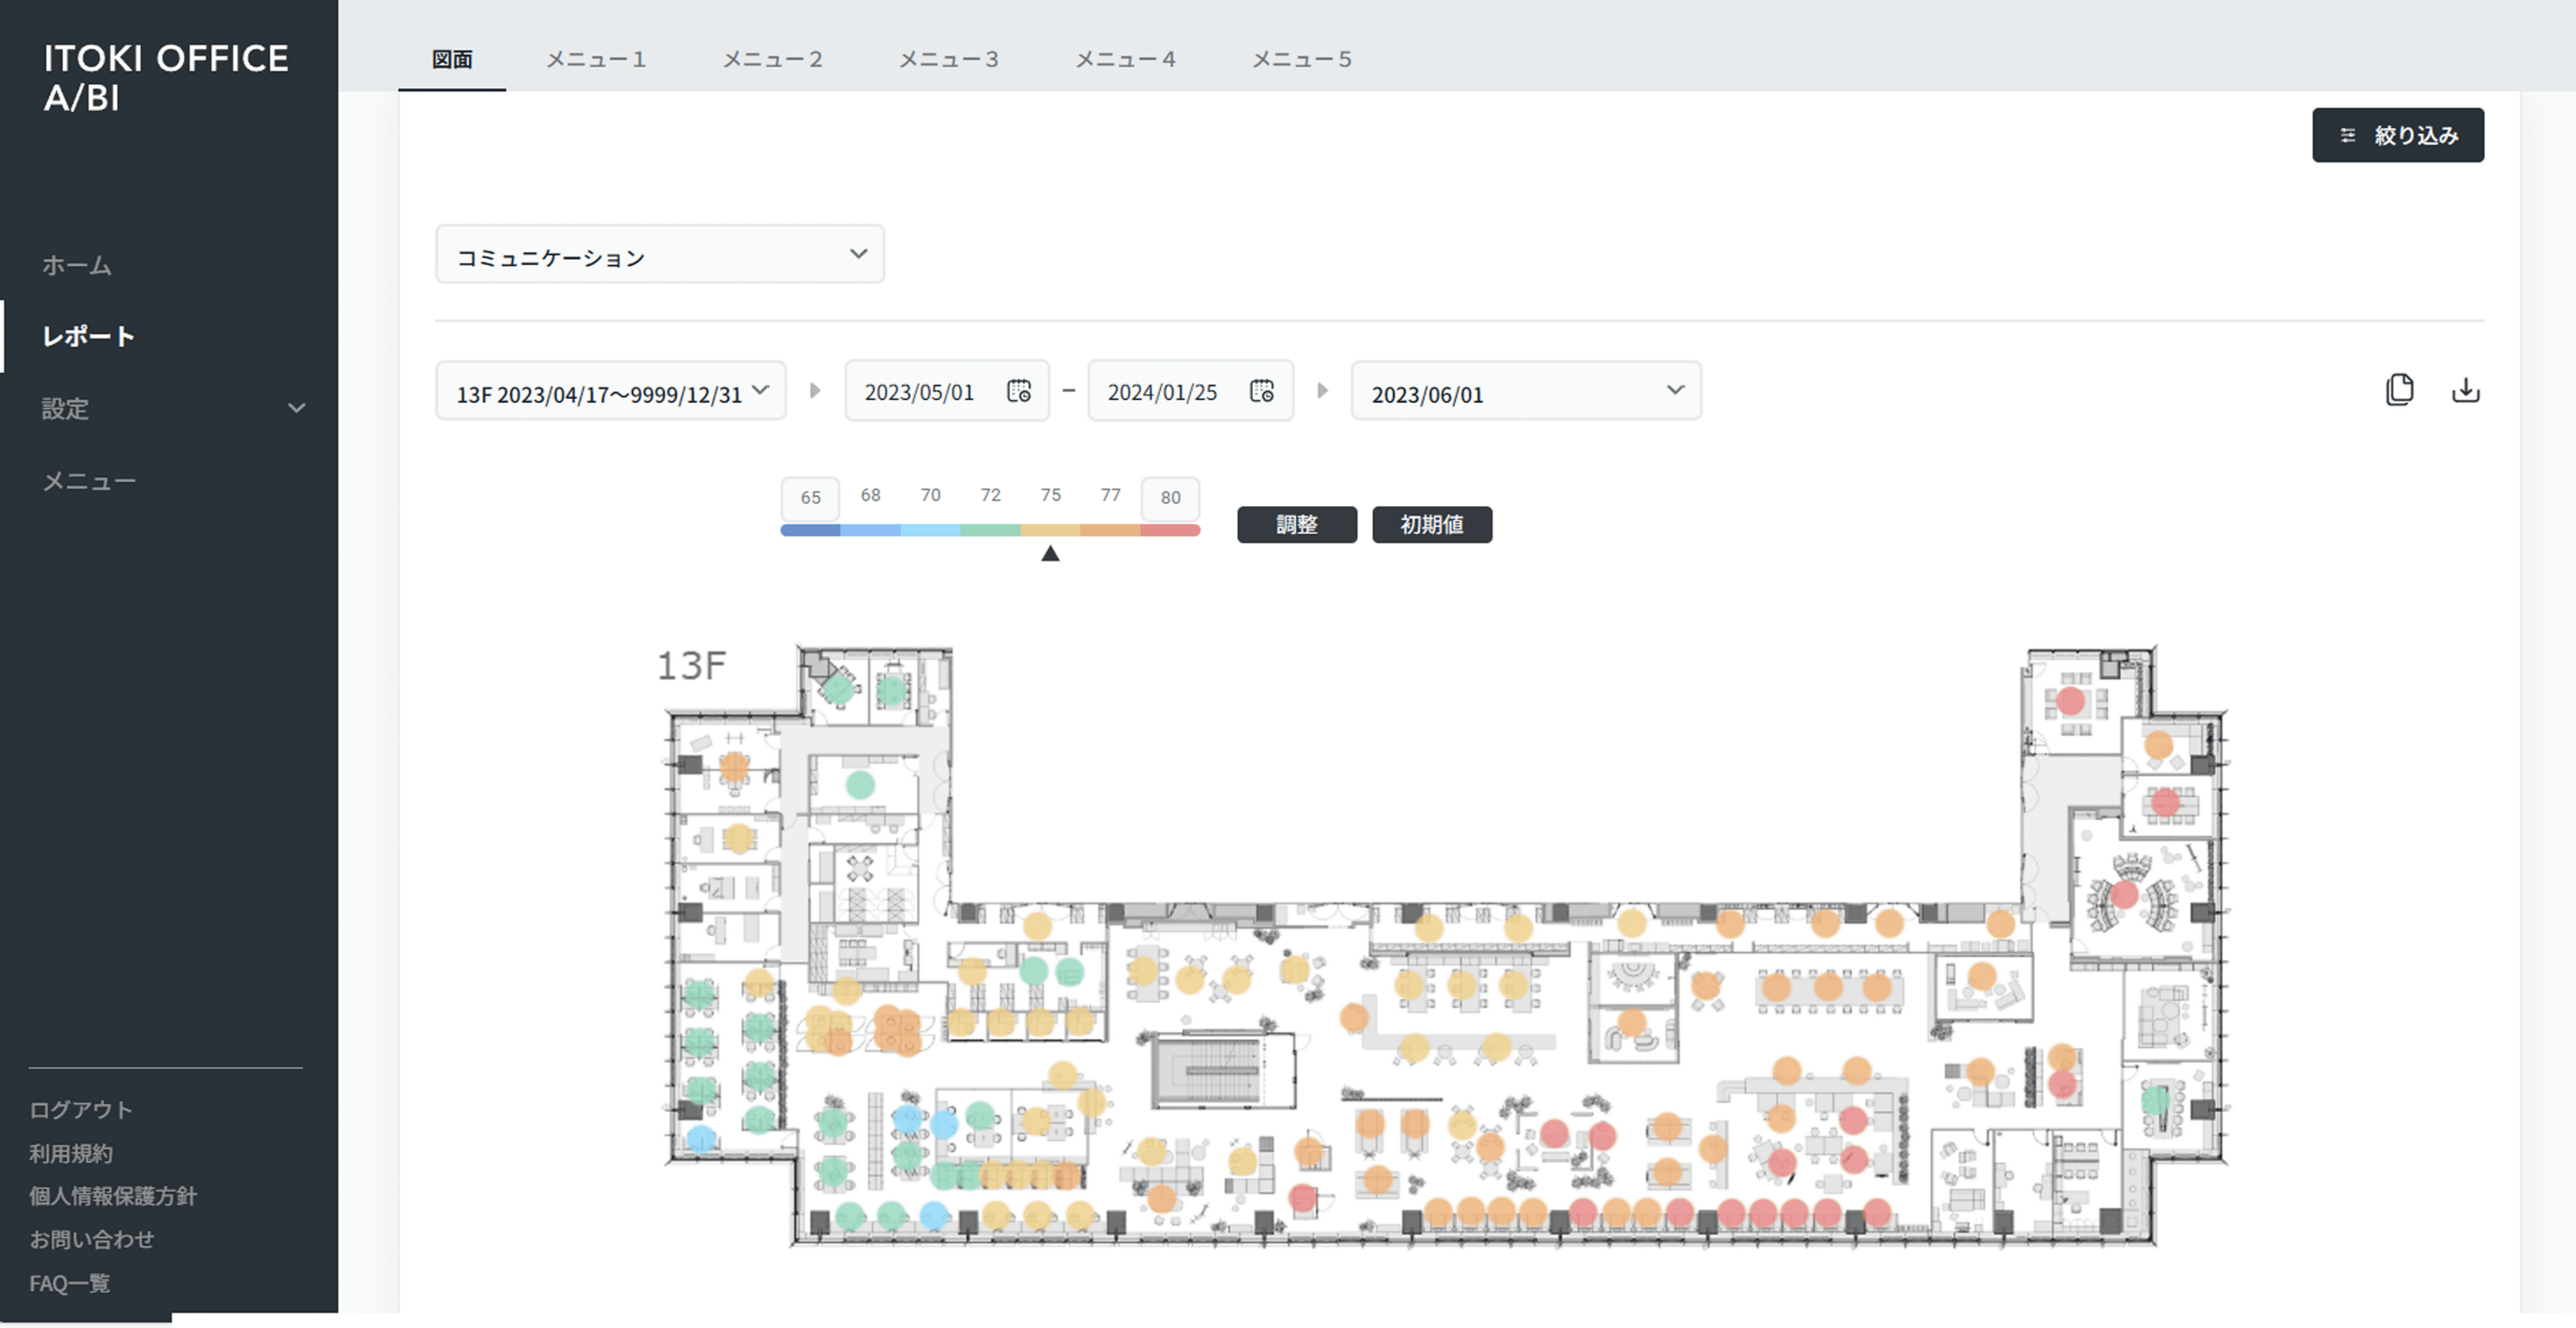
Task: Open the 2023/06/01 date dropdown
Action: coord(1525,392)
